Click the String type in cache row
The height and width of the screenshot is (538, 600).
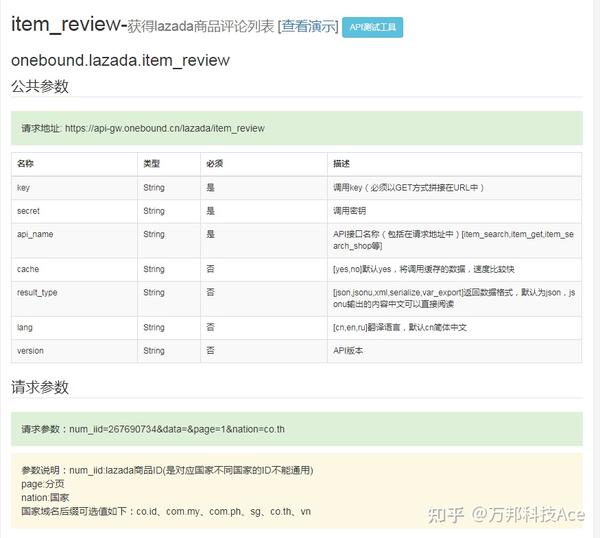(x=154, y=269)
